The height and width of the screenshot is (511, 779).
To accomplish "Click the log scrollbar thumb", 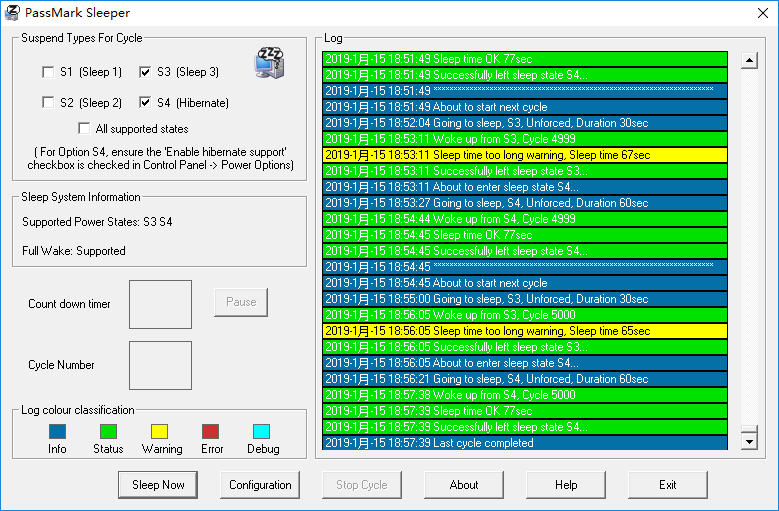I will coord(749,429).
